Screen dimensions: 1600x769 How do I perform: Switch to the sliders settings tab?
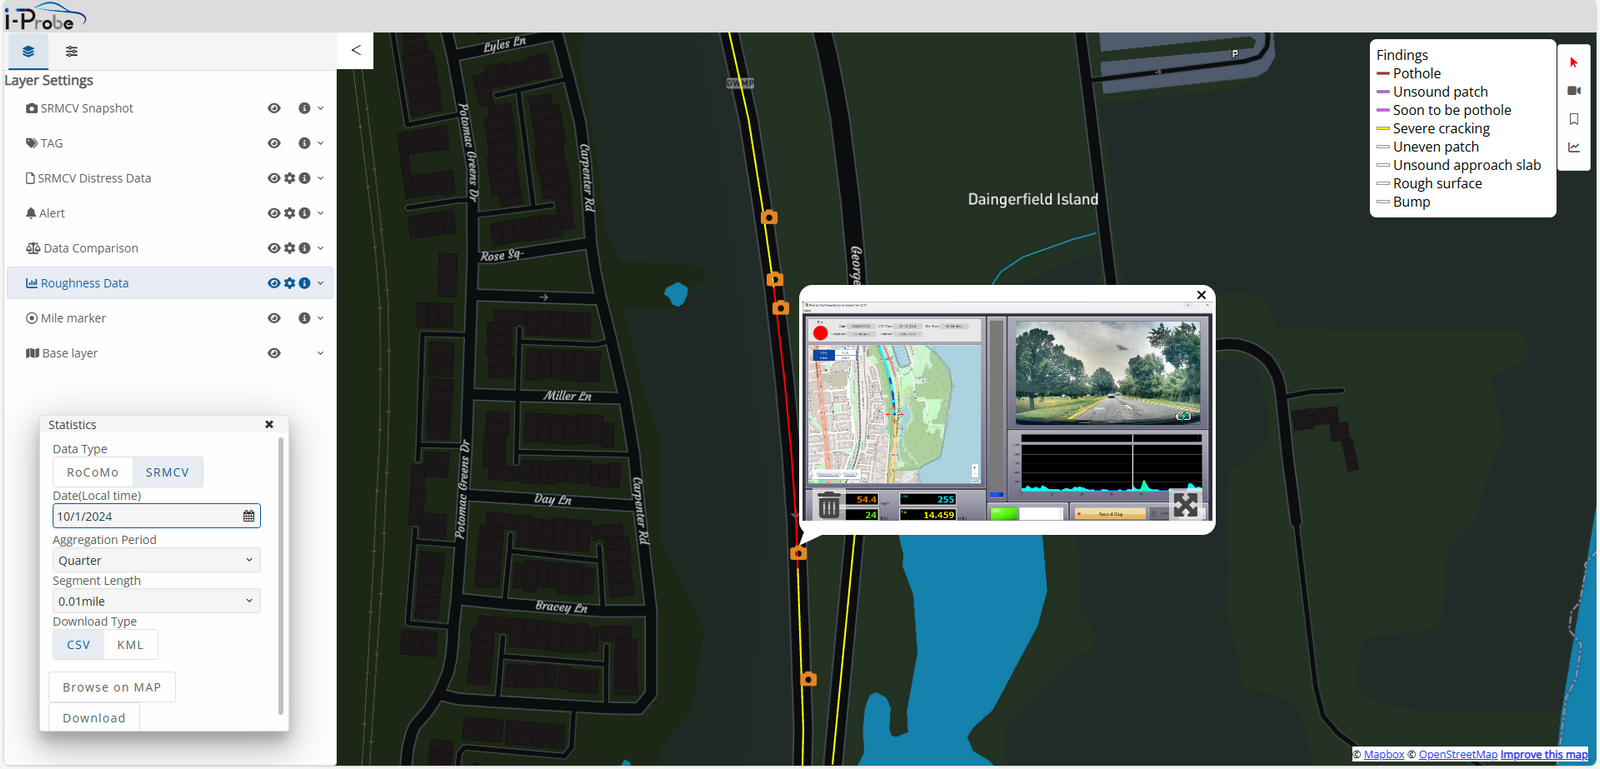pos(72,51)
